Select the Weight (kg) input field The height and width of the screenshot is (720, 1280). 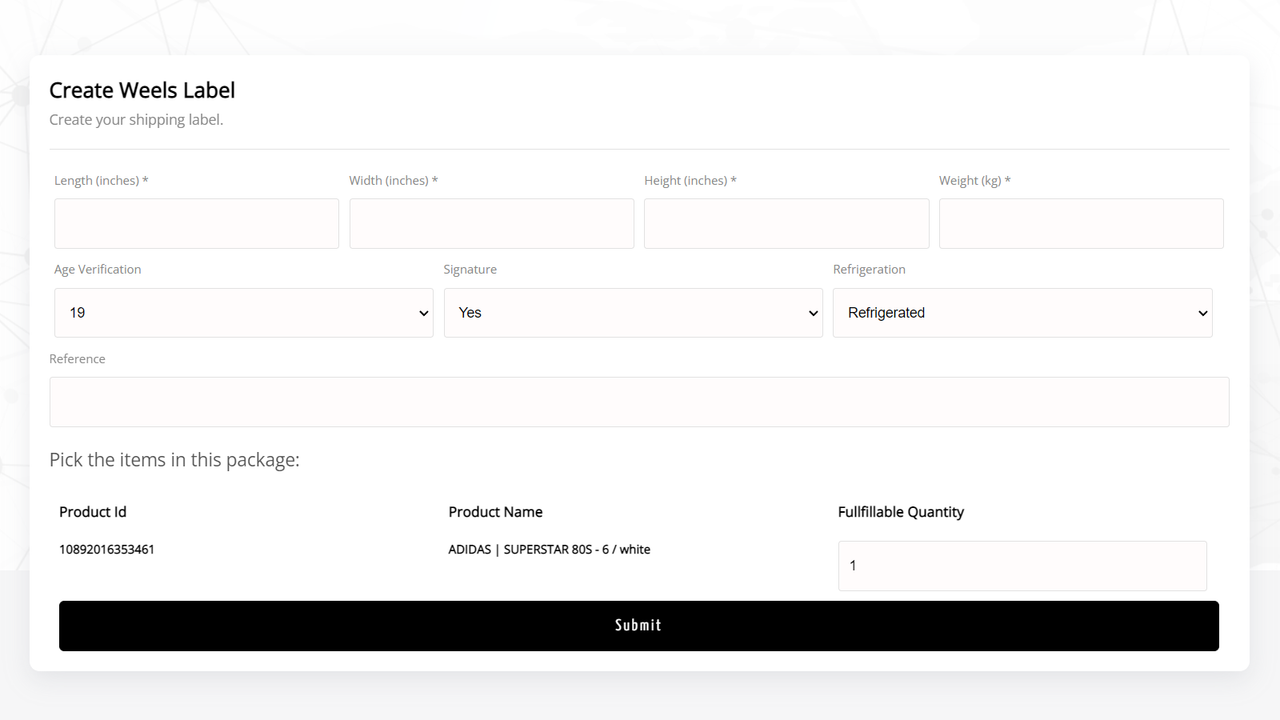(x=1081, y=223)
